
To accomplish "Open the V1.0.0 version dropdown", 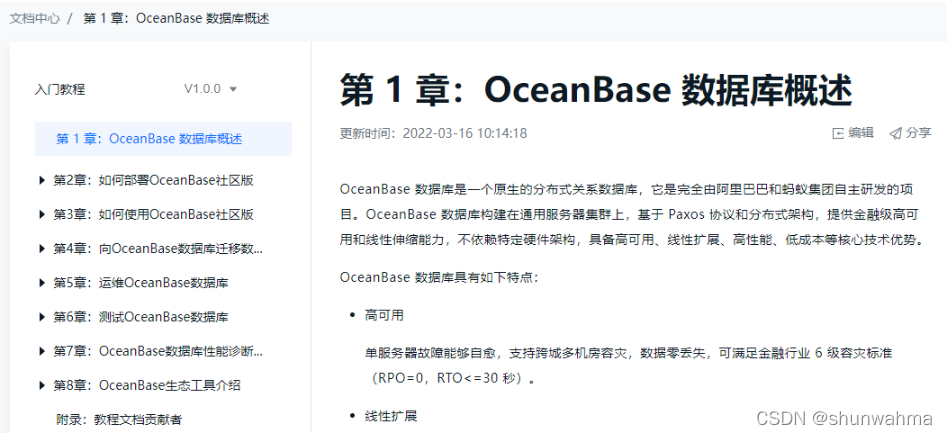I will (210, 89).
